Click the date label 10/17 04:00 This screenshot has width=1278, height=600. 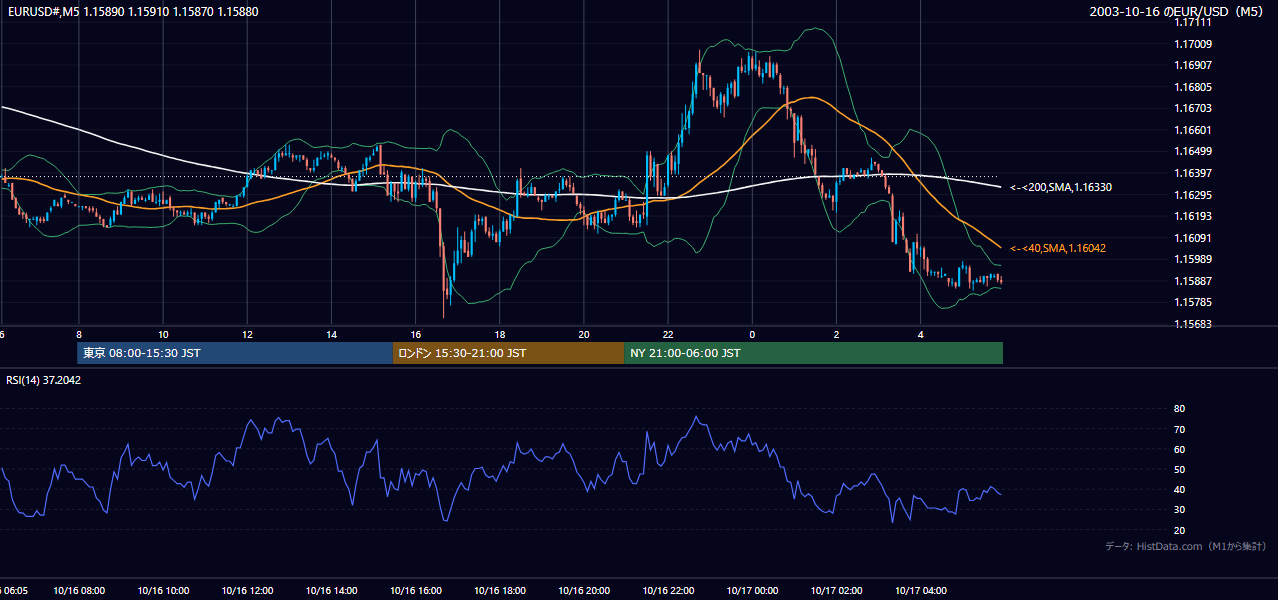click(x=920, y=591)
